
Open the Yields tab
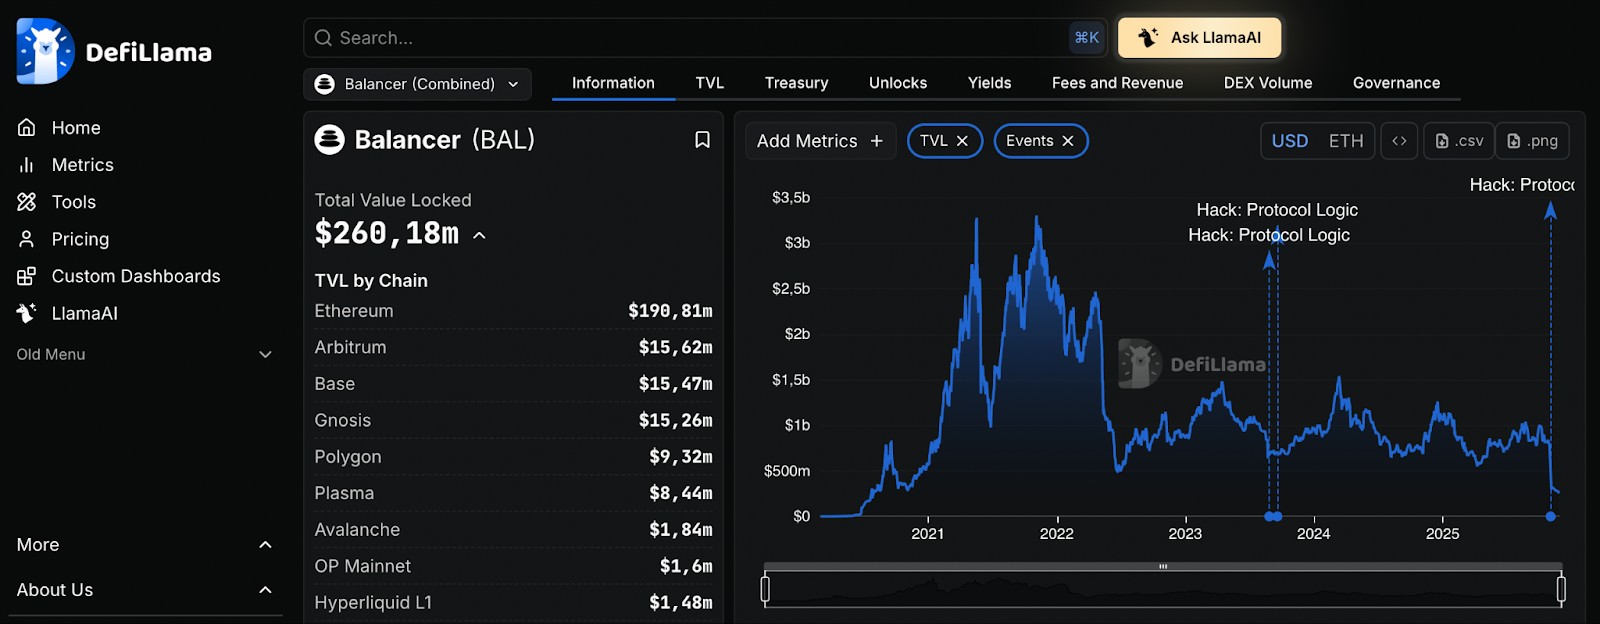990,83
